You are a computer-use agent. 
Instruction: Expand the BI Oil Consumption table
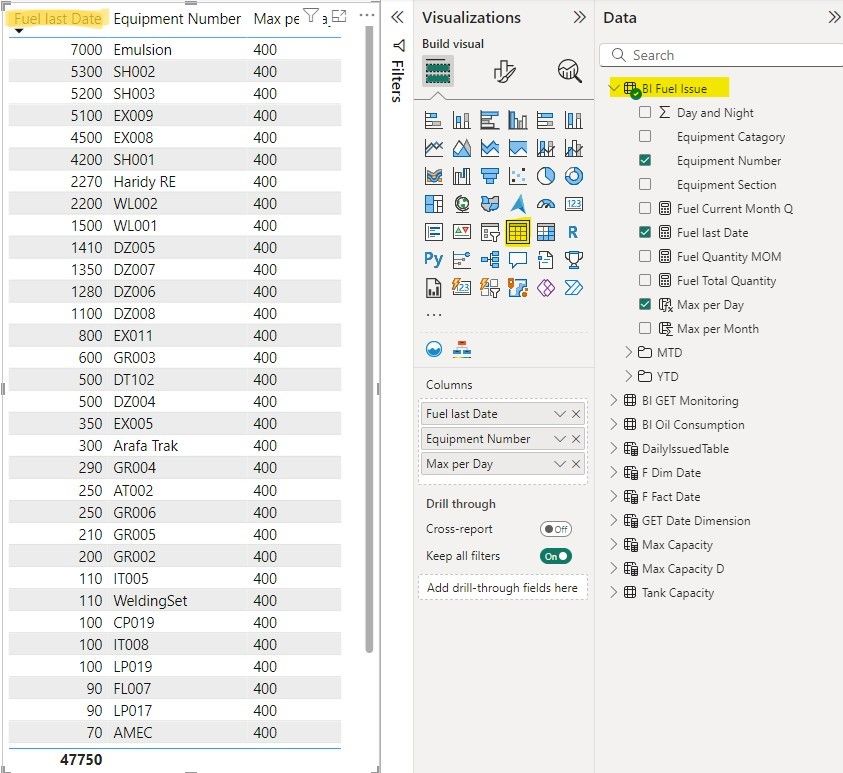(614, 424)
